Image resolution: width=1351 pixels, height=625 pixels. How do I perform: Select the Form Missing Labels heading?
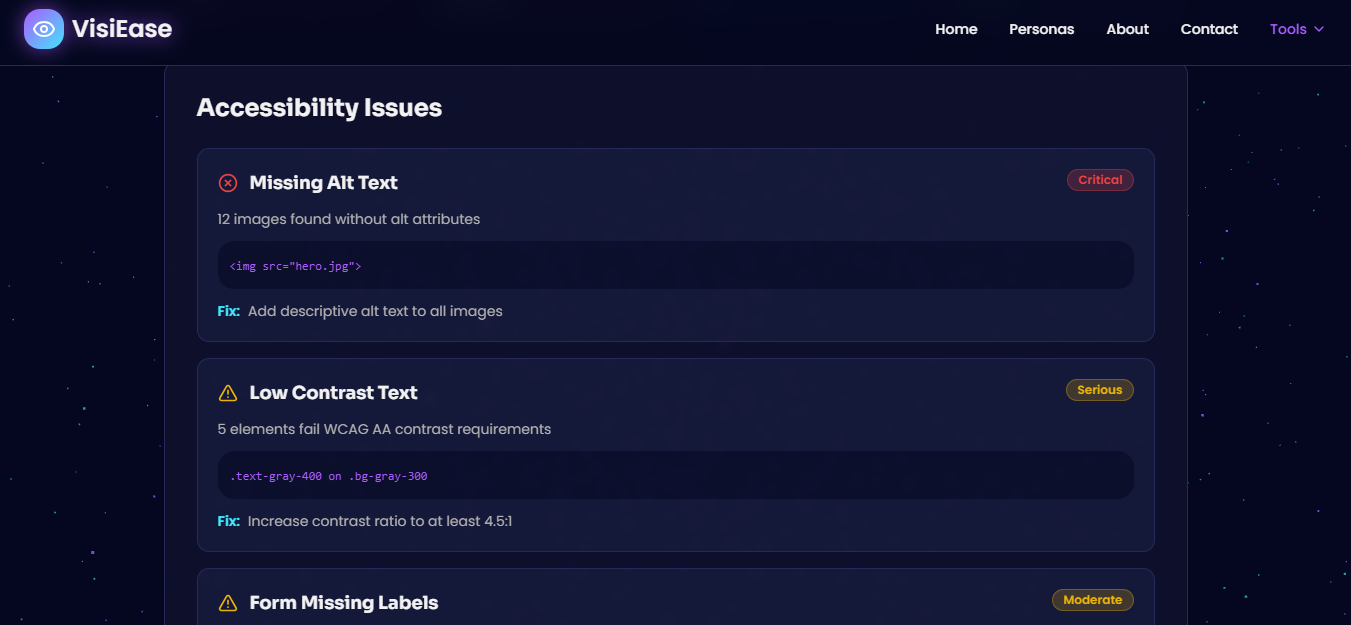click(344, 603)
